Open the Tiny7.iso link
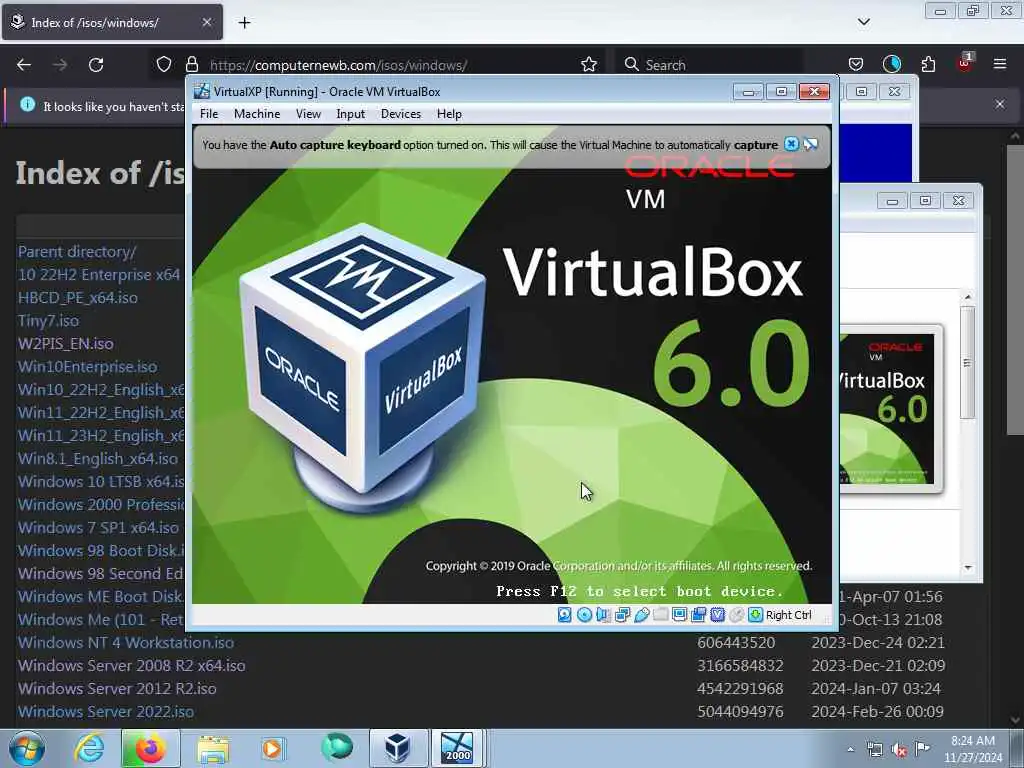Image resolution: width=1024 pixels, height=768 pixels. tap(48, 321)
